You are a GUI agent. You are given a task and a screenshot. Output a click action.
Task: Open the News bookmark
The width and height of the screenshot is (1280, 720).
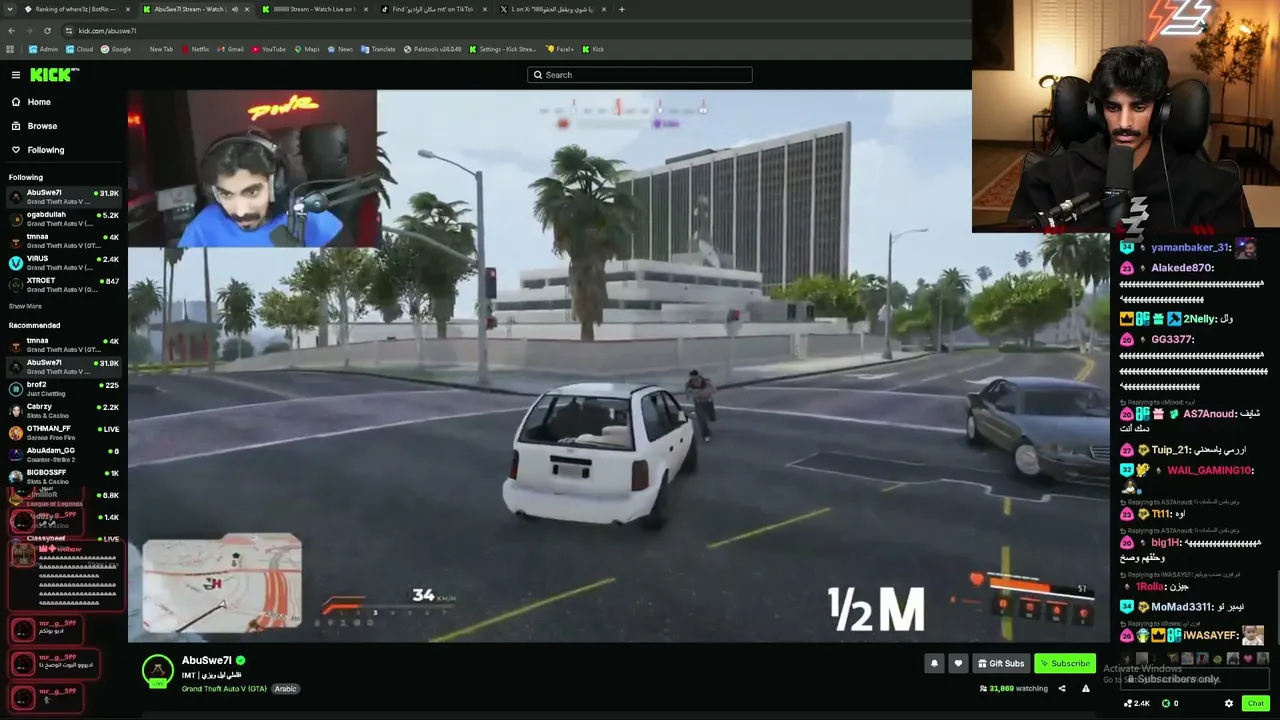pos(340,49)
